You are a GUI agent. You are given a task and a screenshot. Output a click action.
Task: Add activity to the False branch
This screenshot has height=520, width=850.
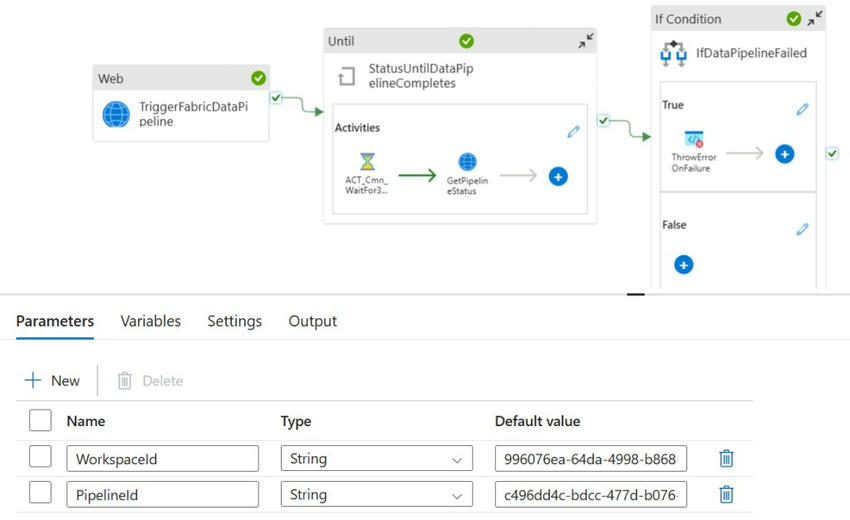pos(683,265)
